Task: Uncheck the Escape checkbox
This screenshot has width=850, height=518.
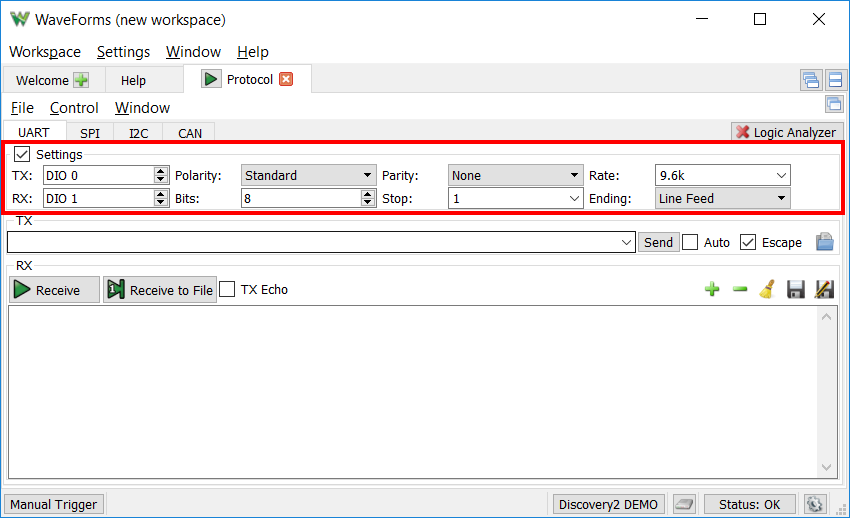Action: point(748,242)
